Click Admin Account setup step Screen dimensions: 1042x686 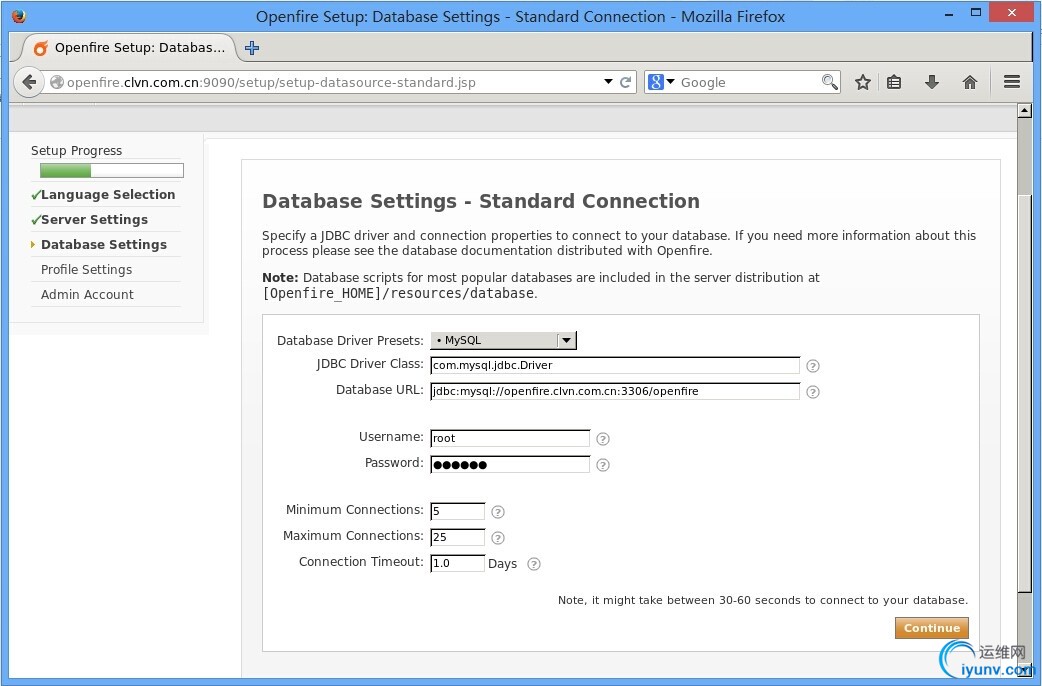point(87,294)
